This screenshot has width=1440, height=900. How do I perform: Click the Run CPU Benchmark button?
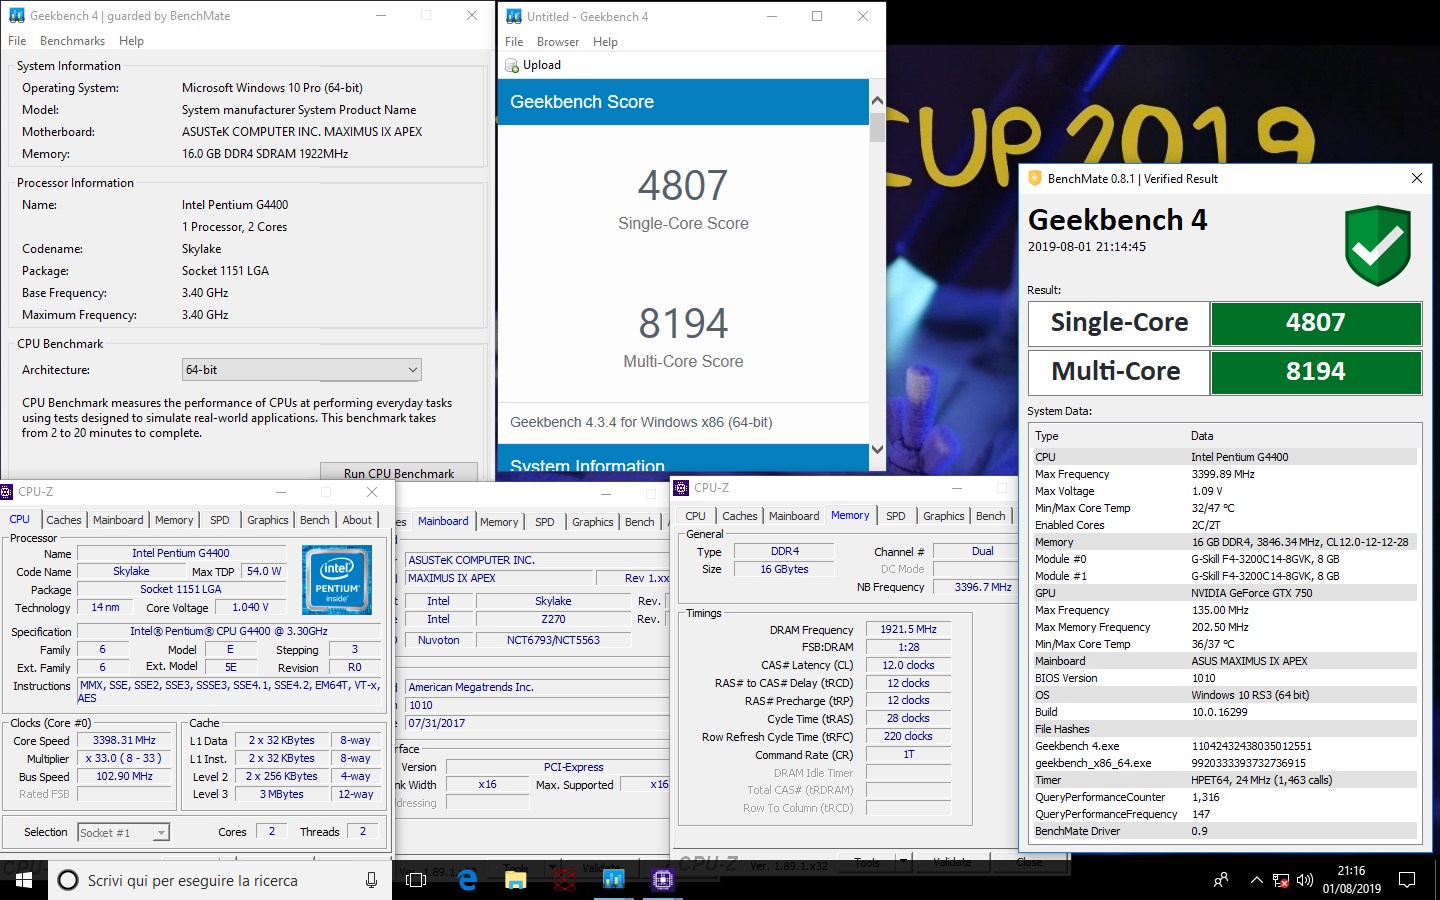click(398, 472)
